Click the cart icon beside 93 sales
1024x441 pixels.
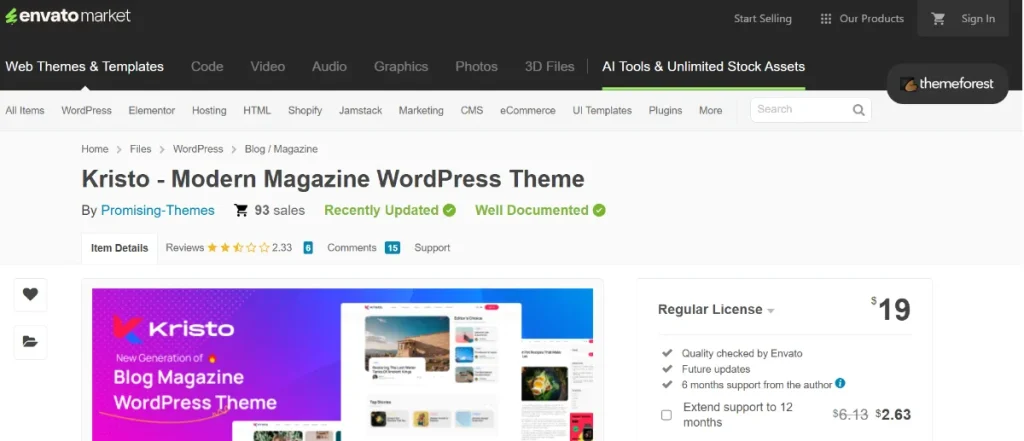[x=241, y=210]
